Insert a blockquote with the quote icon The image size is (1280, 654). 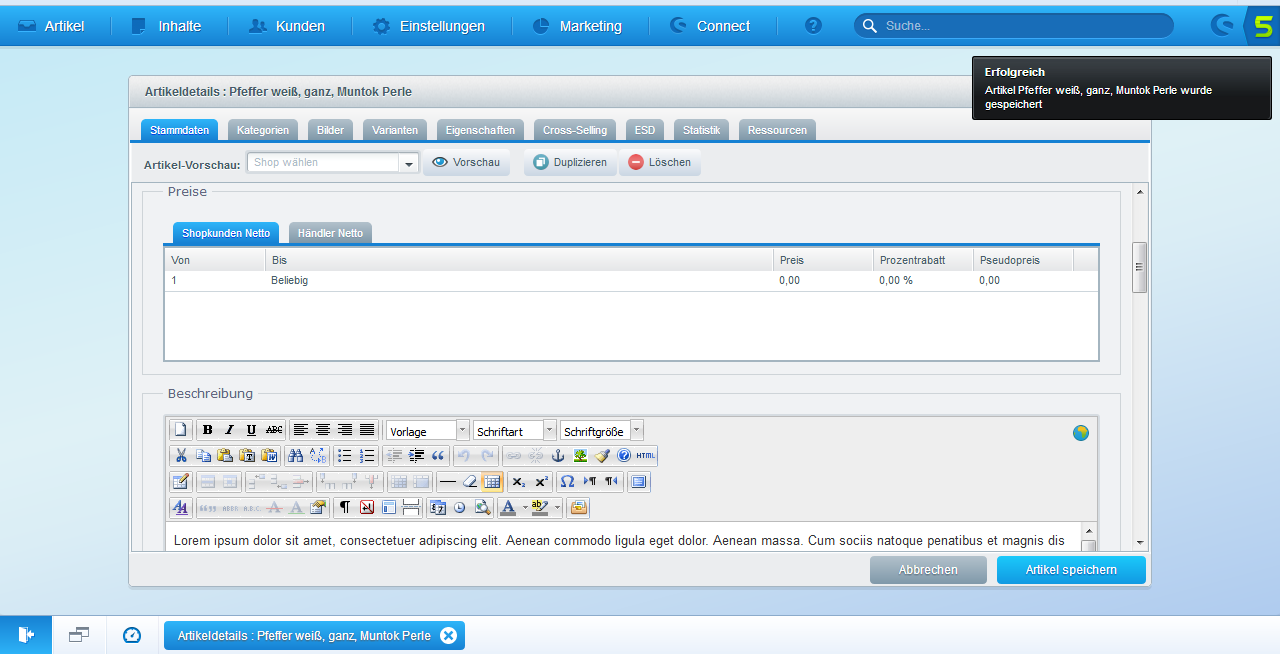click(x=437, y=455)
